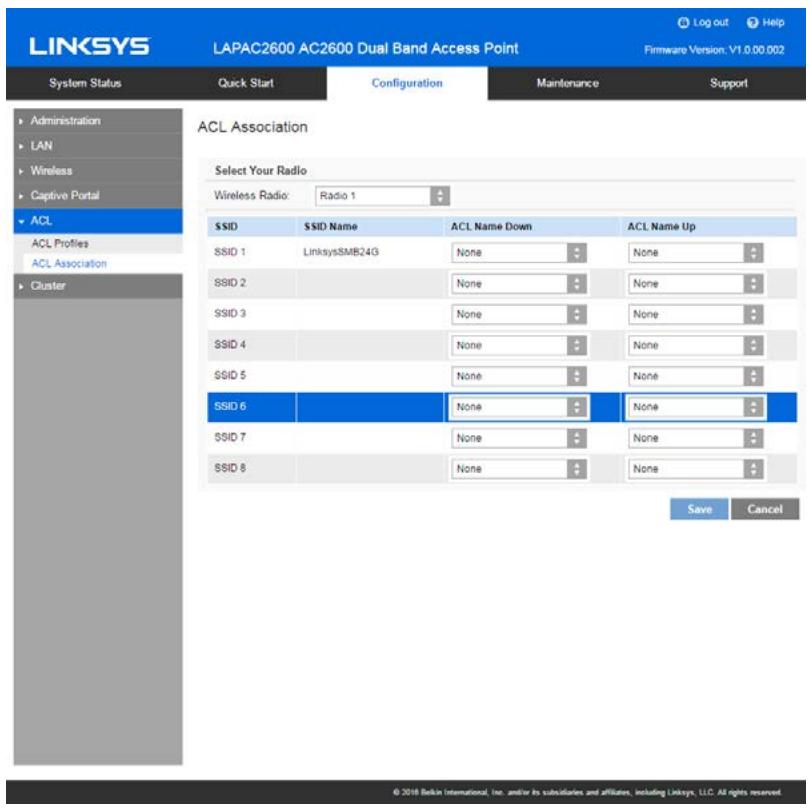Switch to the Configuration tab
The height and width of the screenshot is (810, 809).
(407, 83)
